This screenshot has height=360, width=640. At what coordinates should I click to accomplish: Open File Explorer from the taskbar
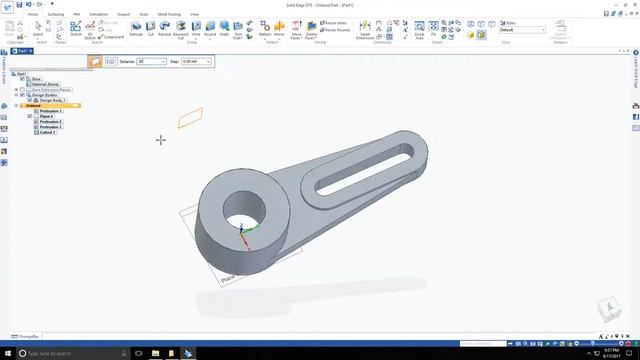tap(155, 353)
